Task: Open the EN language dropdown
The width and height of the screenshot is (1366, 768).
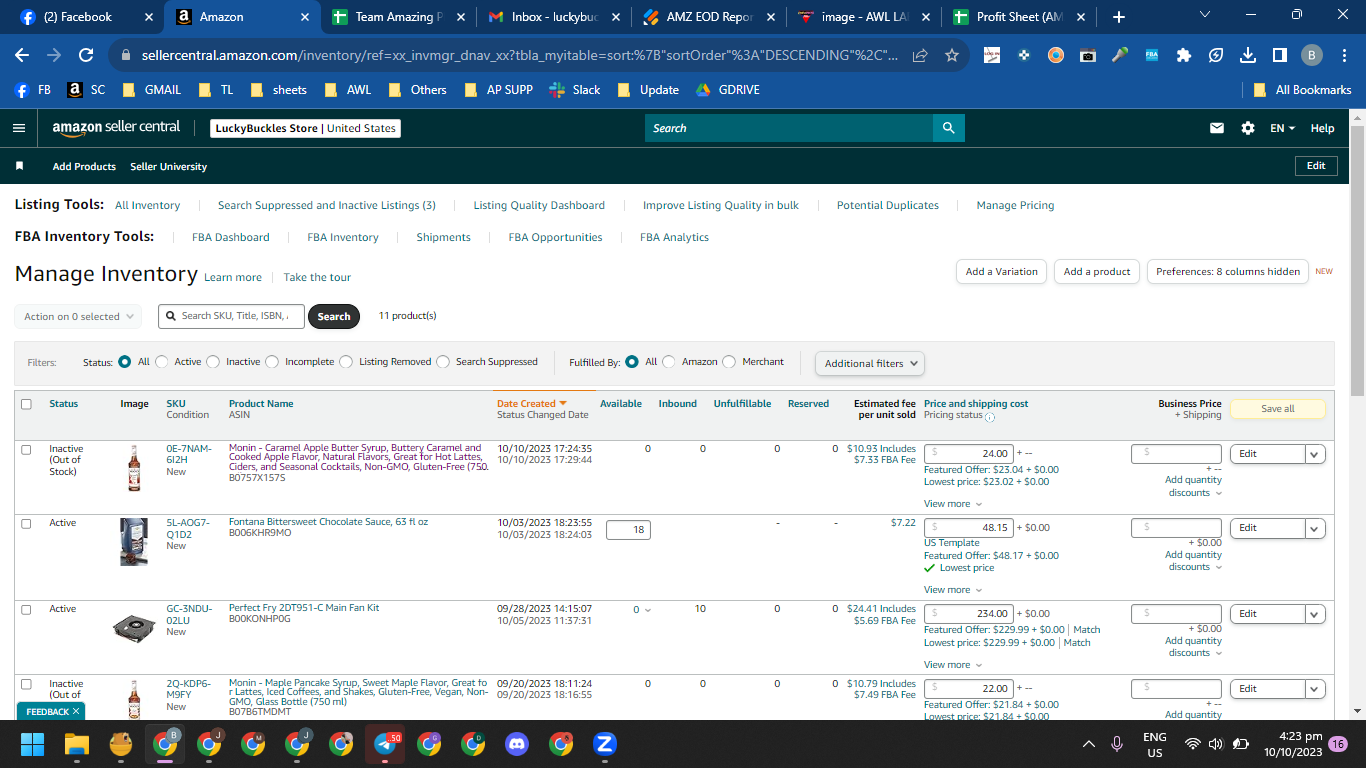Action: coord(1282,128)
